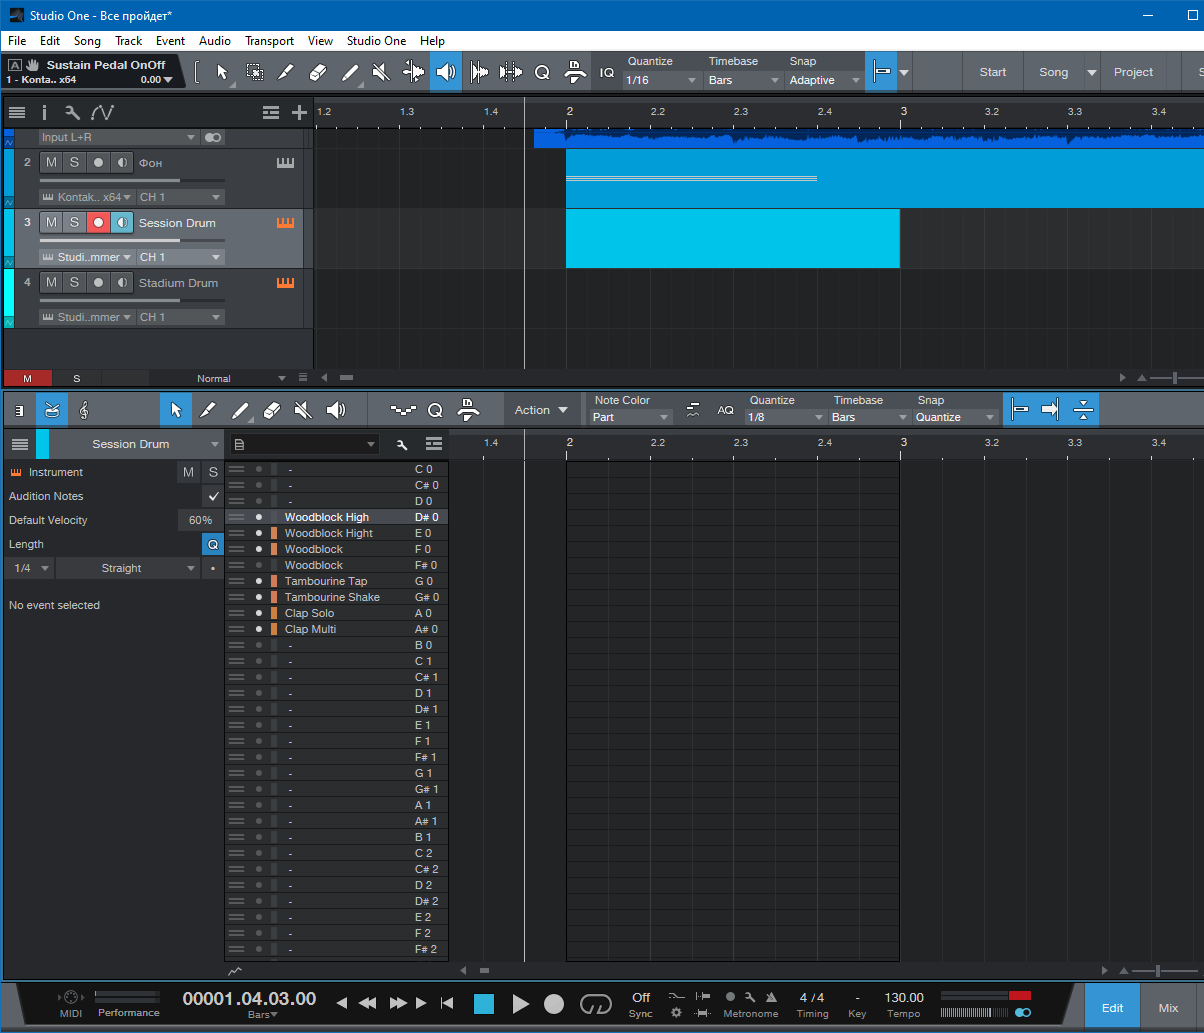1204x1033 pixels.
Task: Open the Event menu
Action: tap(170, 41)
